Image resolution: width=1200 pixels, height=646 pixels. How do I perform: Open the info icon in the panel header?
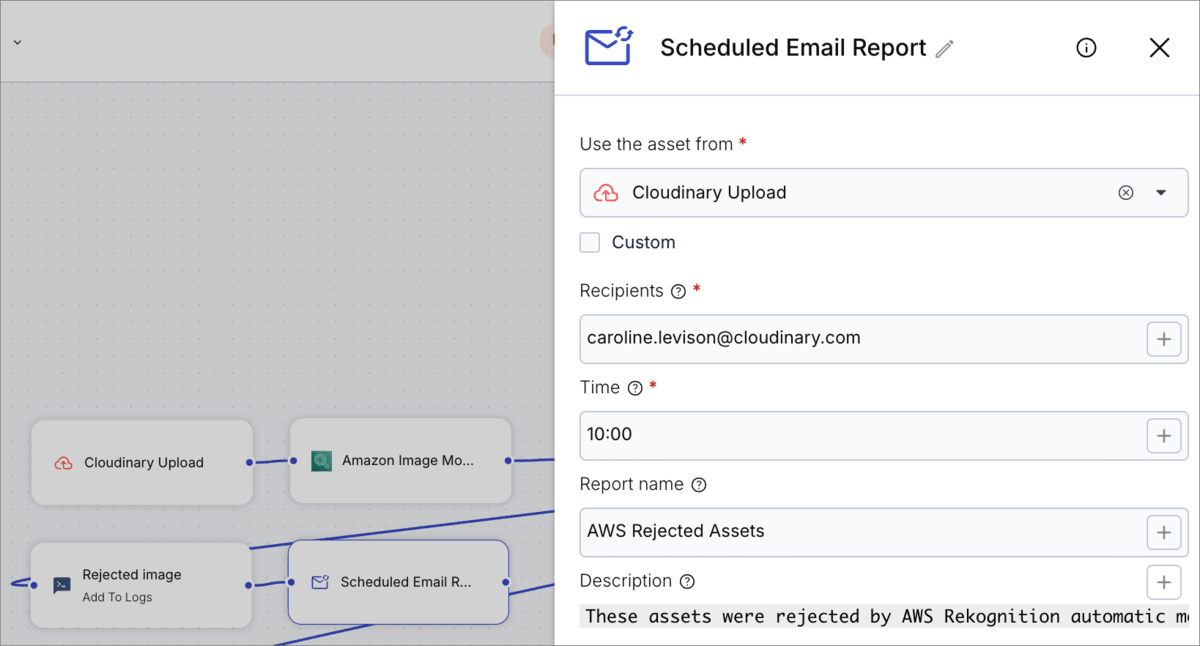pyautogui.click(x=1086, y=47)
